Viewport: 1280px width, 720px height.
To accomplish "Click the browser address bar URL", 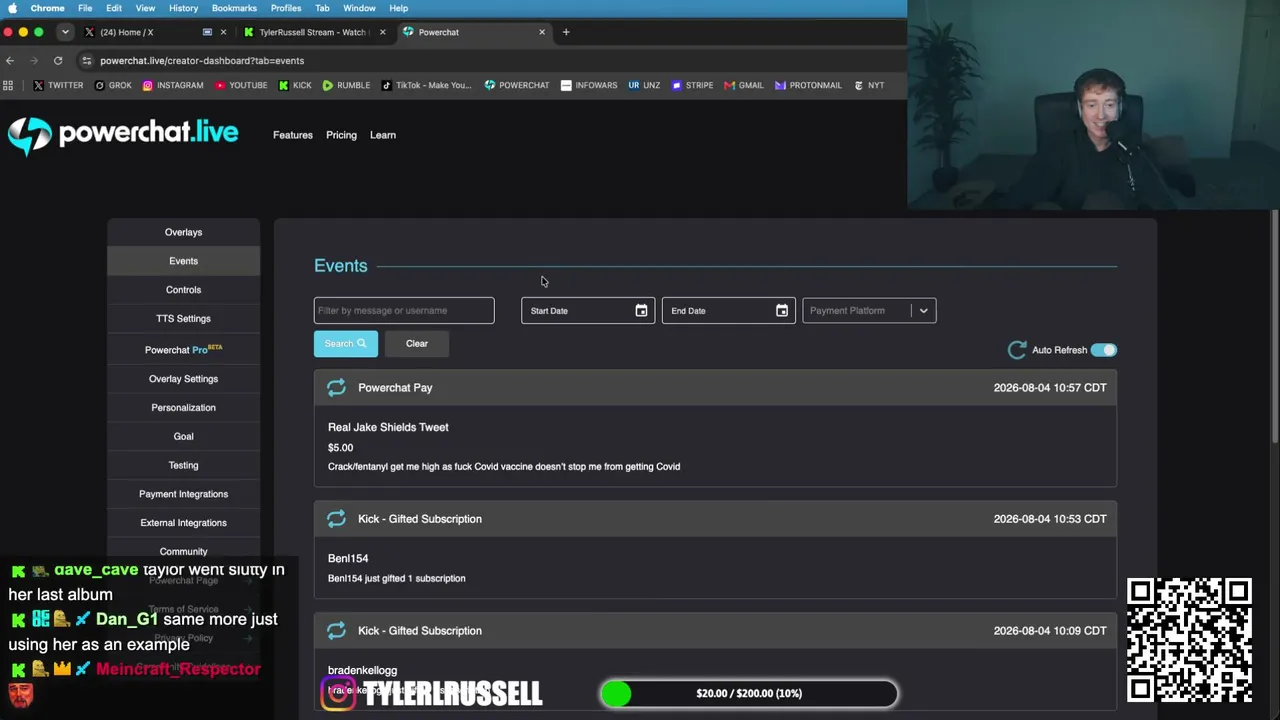I will (x=202, y=60).
